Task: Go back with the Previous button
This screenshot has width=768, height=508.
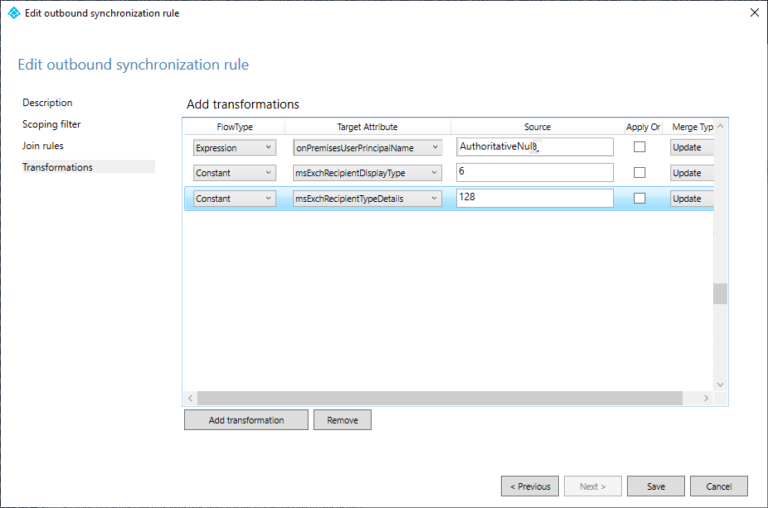Action: point(530,486)
